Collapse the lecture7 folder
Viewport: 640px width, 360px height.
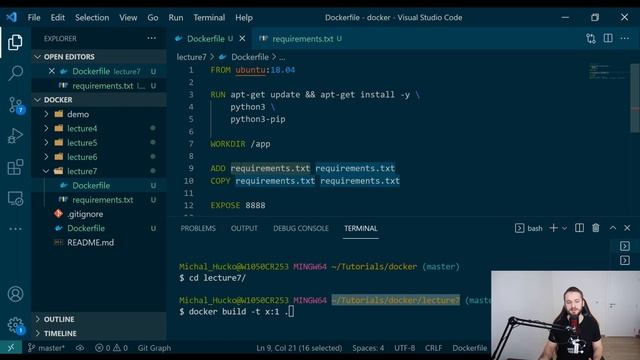coord(46,171)
